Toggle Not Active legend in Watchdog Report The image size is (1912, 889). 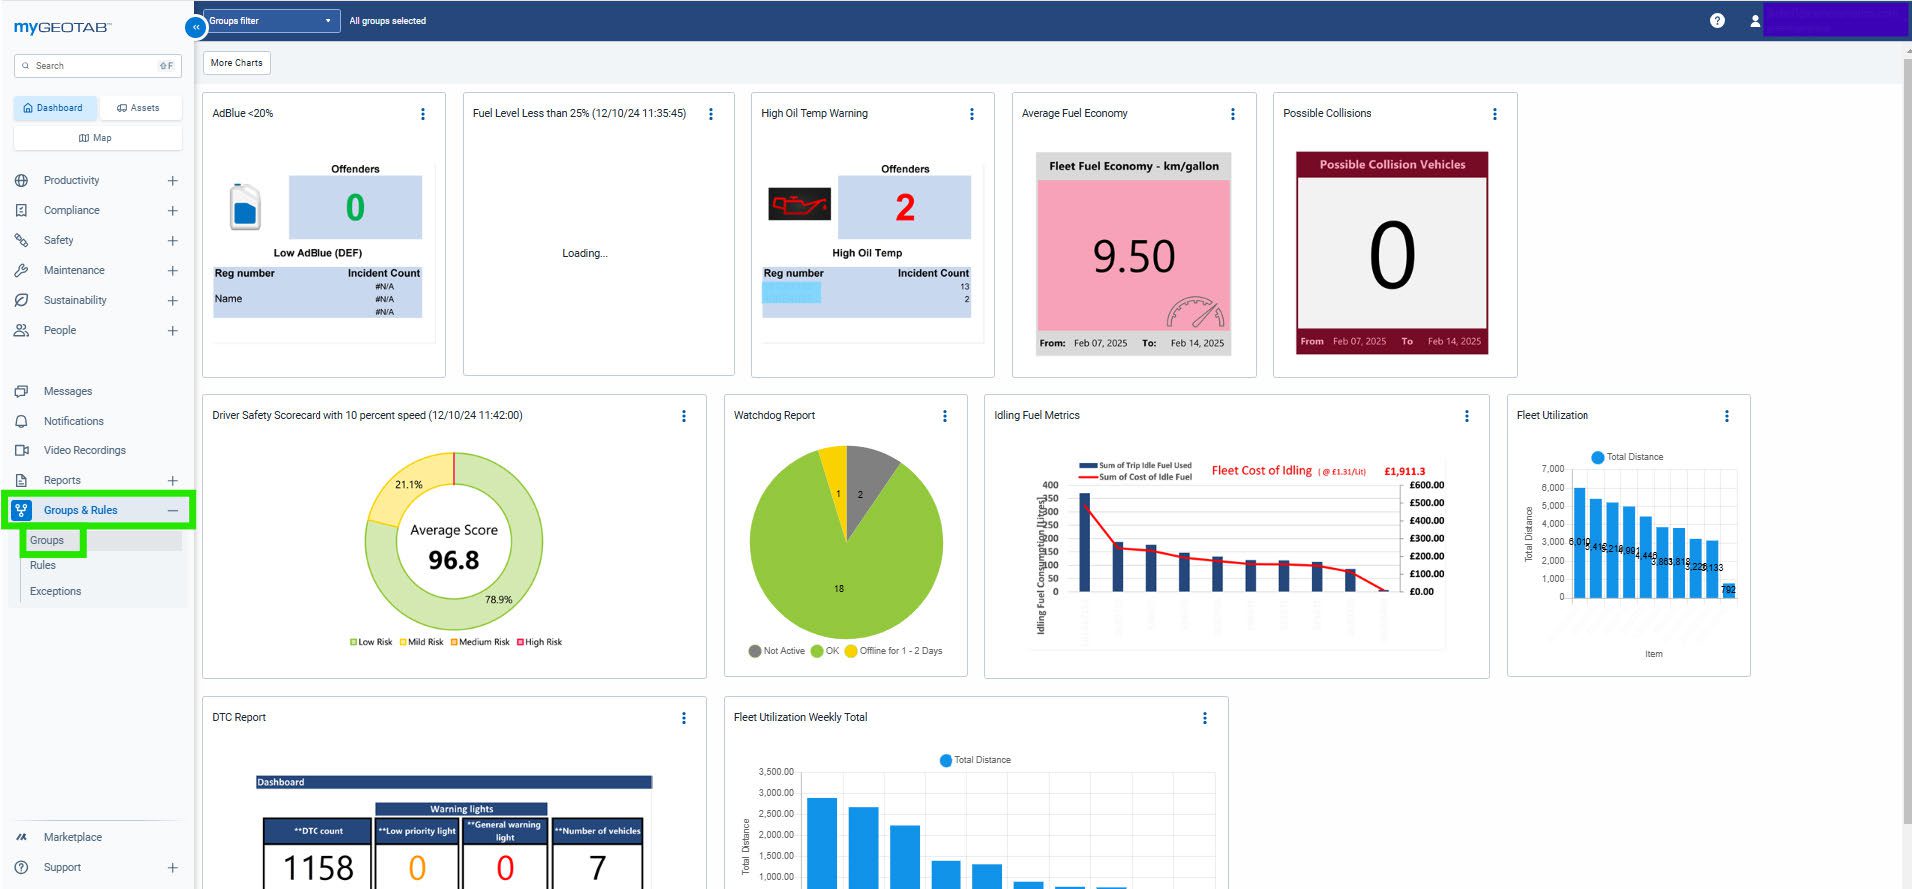click(776, 651)
